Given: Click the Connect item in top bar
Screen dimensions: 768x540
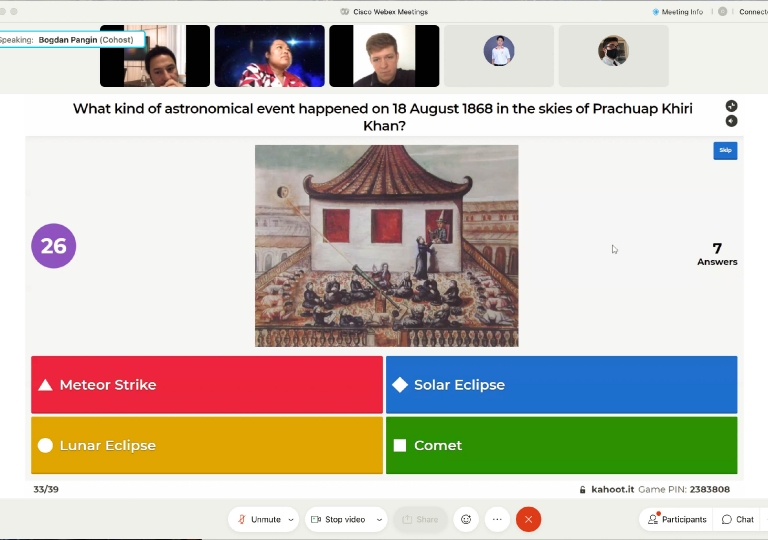Looking at the screenshot, I should [753, 12].
